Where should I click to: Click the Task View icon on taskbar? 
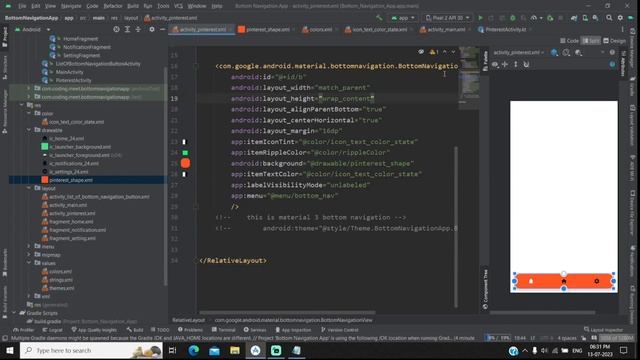pos(172,350)
